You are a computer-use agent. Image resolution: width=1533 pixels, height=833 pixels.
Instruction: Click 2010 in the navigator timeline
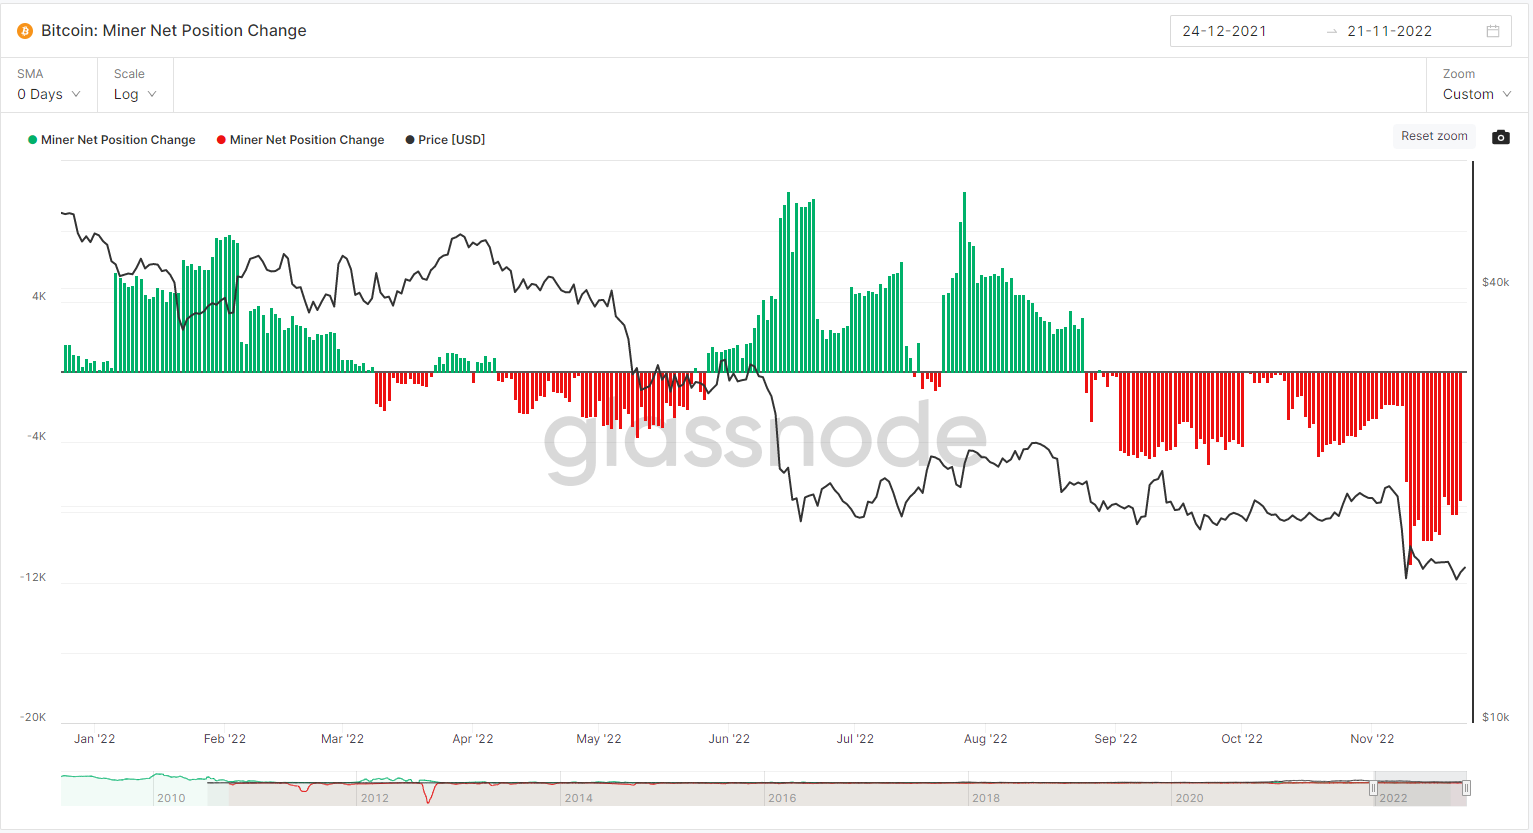coord(171,798)
